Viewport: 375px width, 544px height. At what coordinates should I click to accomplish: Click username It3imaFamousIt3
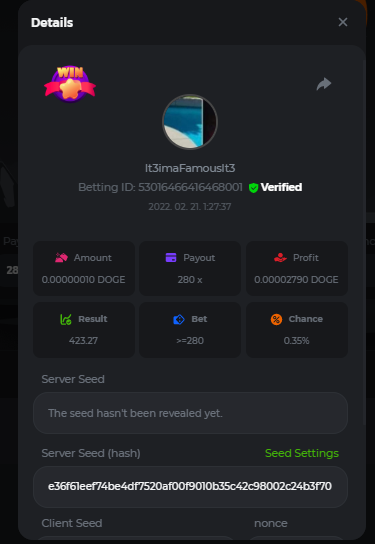click(190, 168)
